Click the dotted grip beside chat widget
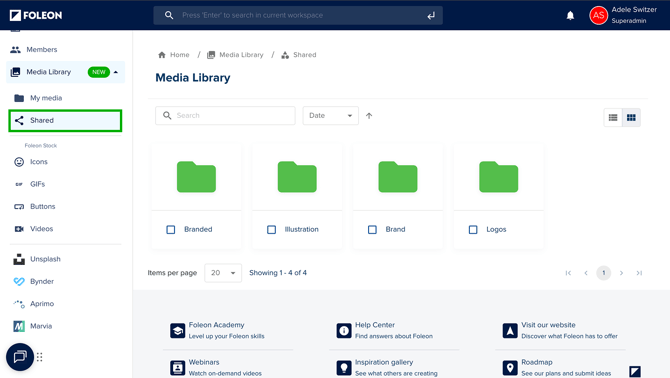 [39, 357]
